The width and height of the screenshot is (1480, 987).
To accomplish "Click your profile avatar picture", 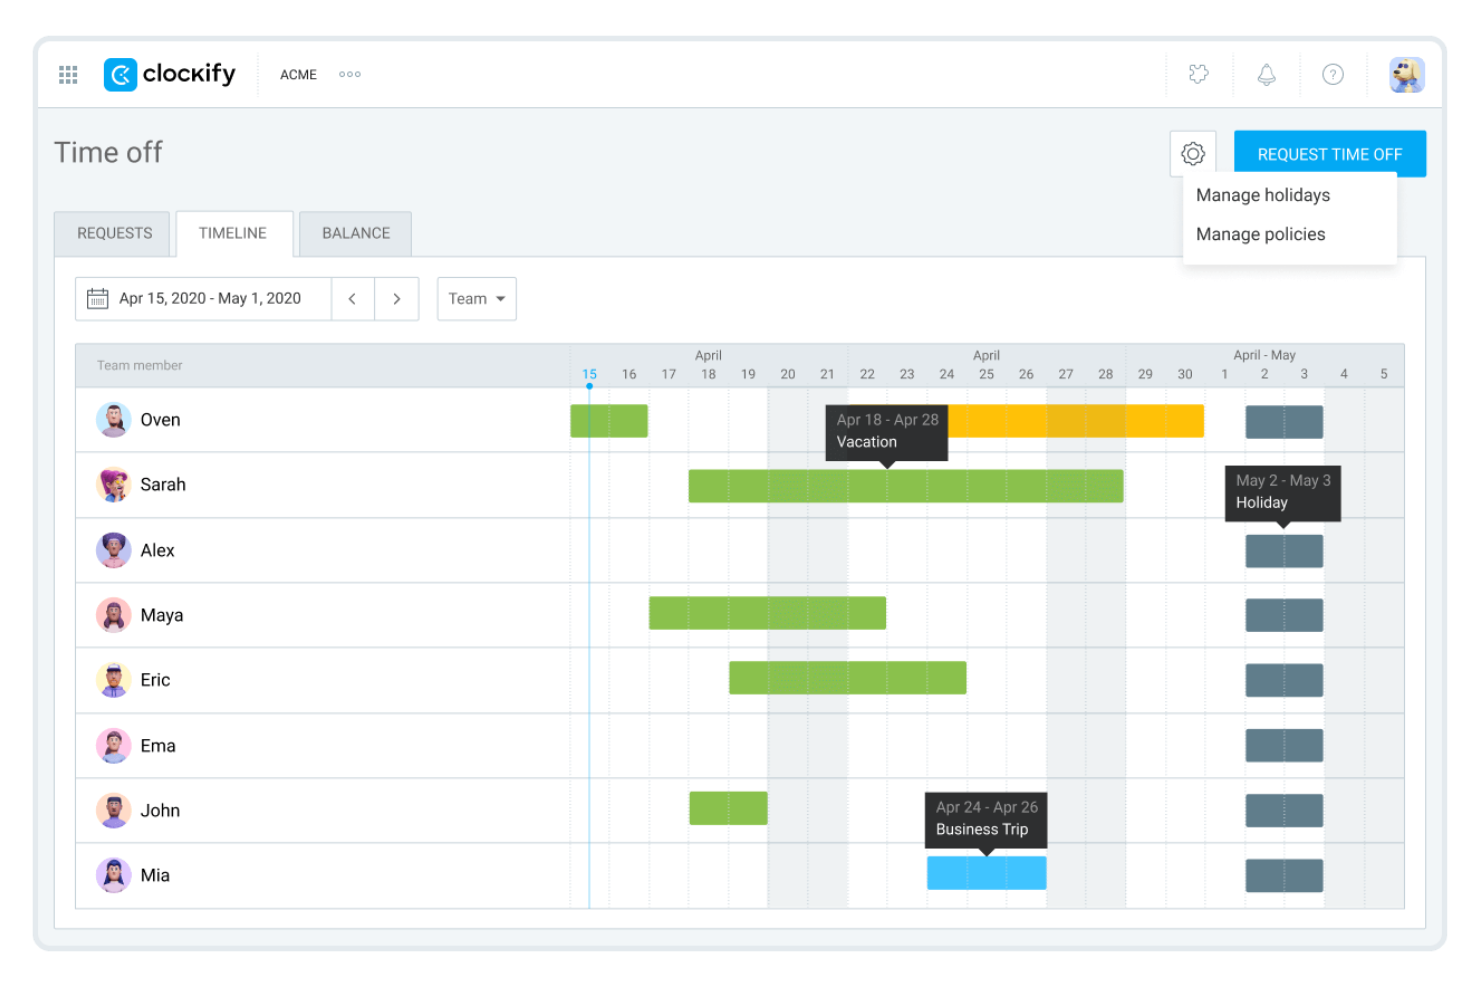I will pyautogui.click(x=1407, y=74).
